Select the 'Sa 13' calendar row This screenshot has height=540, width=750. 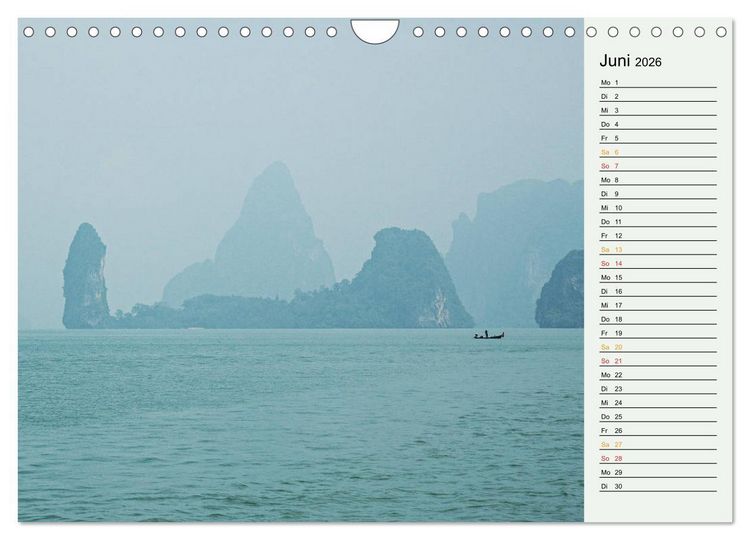[658, 250]
